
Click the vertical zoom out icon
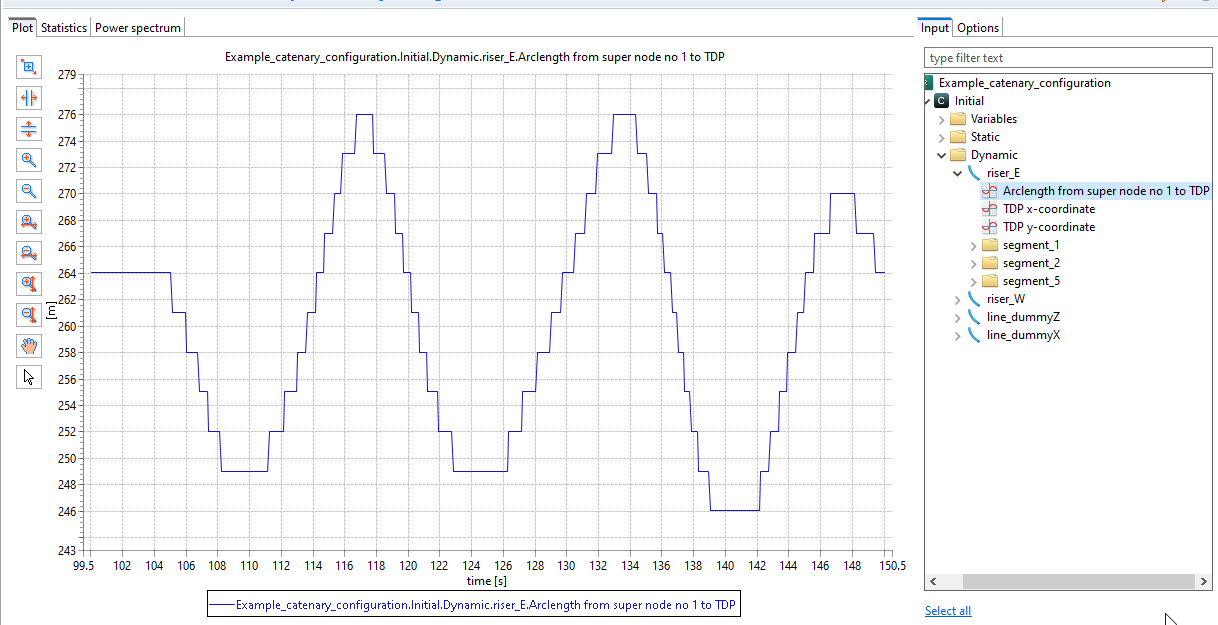tap(29, 315)
